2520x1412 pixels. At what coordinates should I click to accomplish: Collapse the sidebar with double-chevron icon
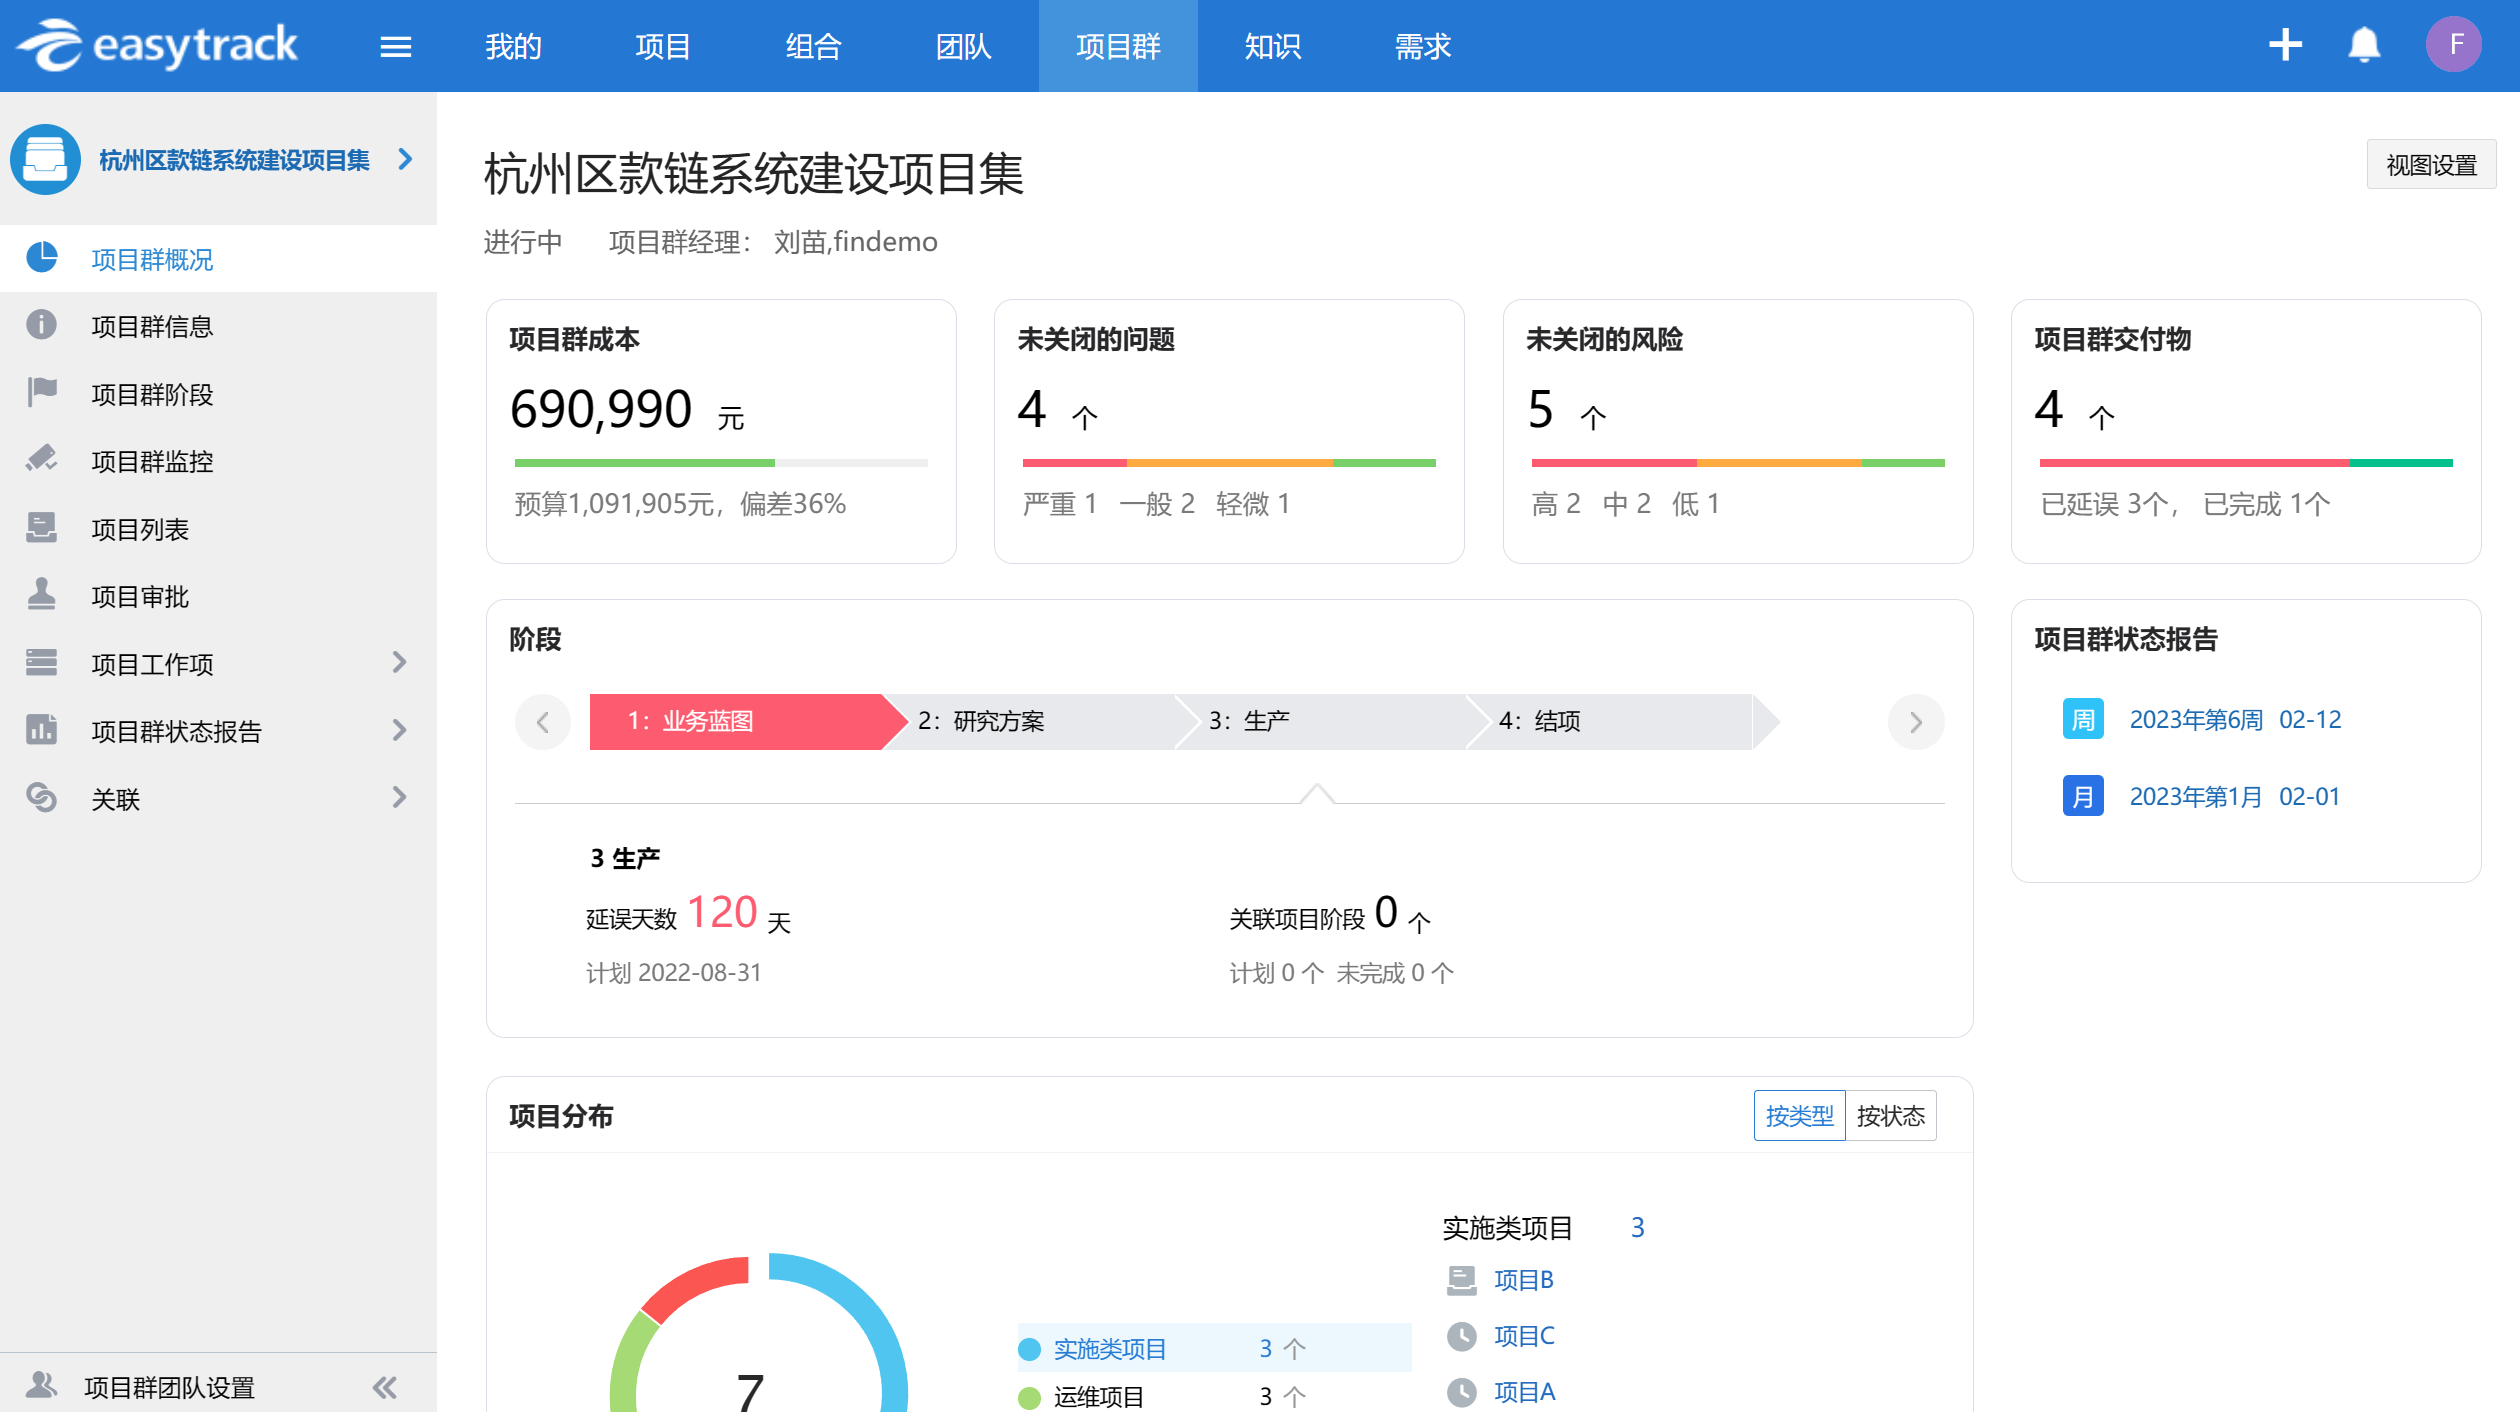[x=385, y=1387]
